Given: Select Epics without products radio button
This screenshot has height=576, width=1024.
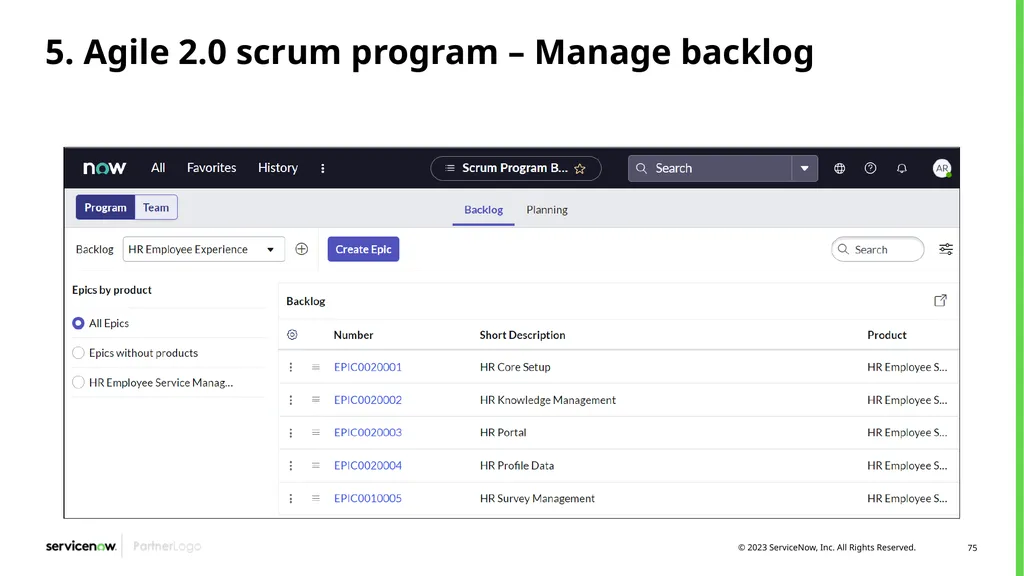Looking at the screenshot, I should (78, 353).
